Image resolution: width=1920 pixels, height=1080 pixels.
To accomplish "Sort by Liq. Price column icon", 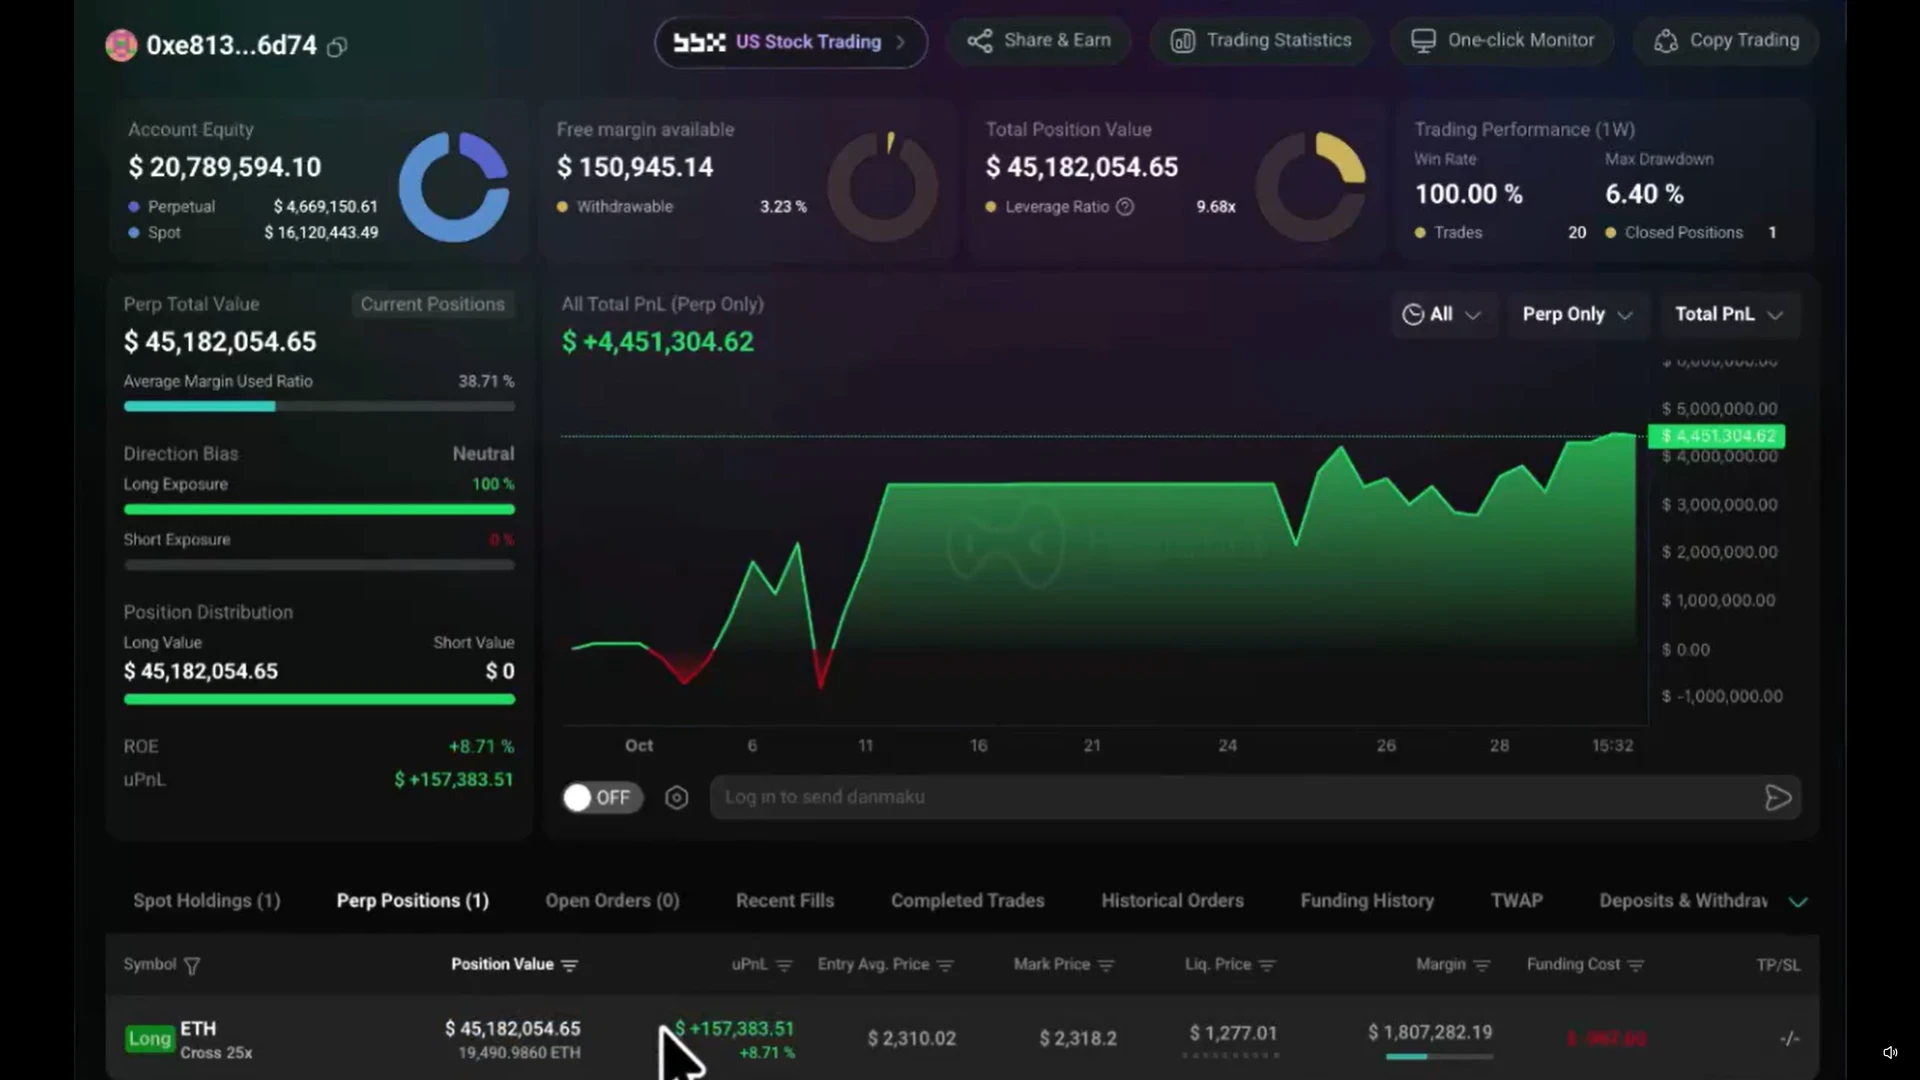I will 1267,966.
